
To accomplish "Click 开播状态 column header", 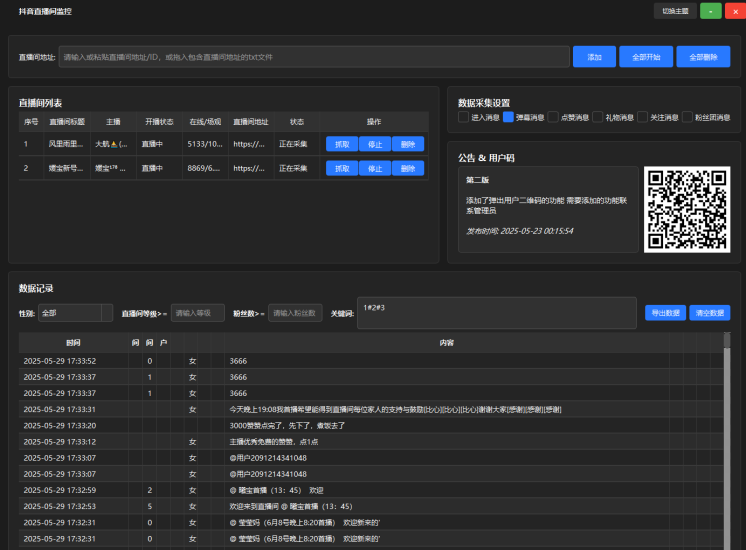I will tap(159, 122).
